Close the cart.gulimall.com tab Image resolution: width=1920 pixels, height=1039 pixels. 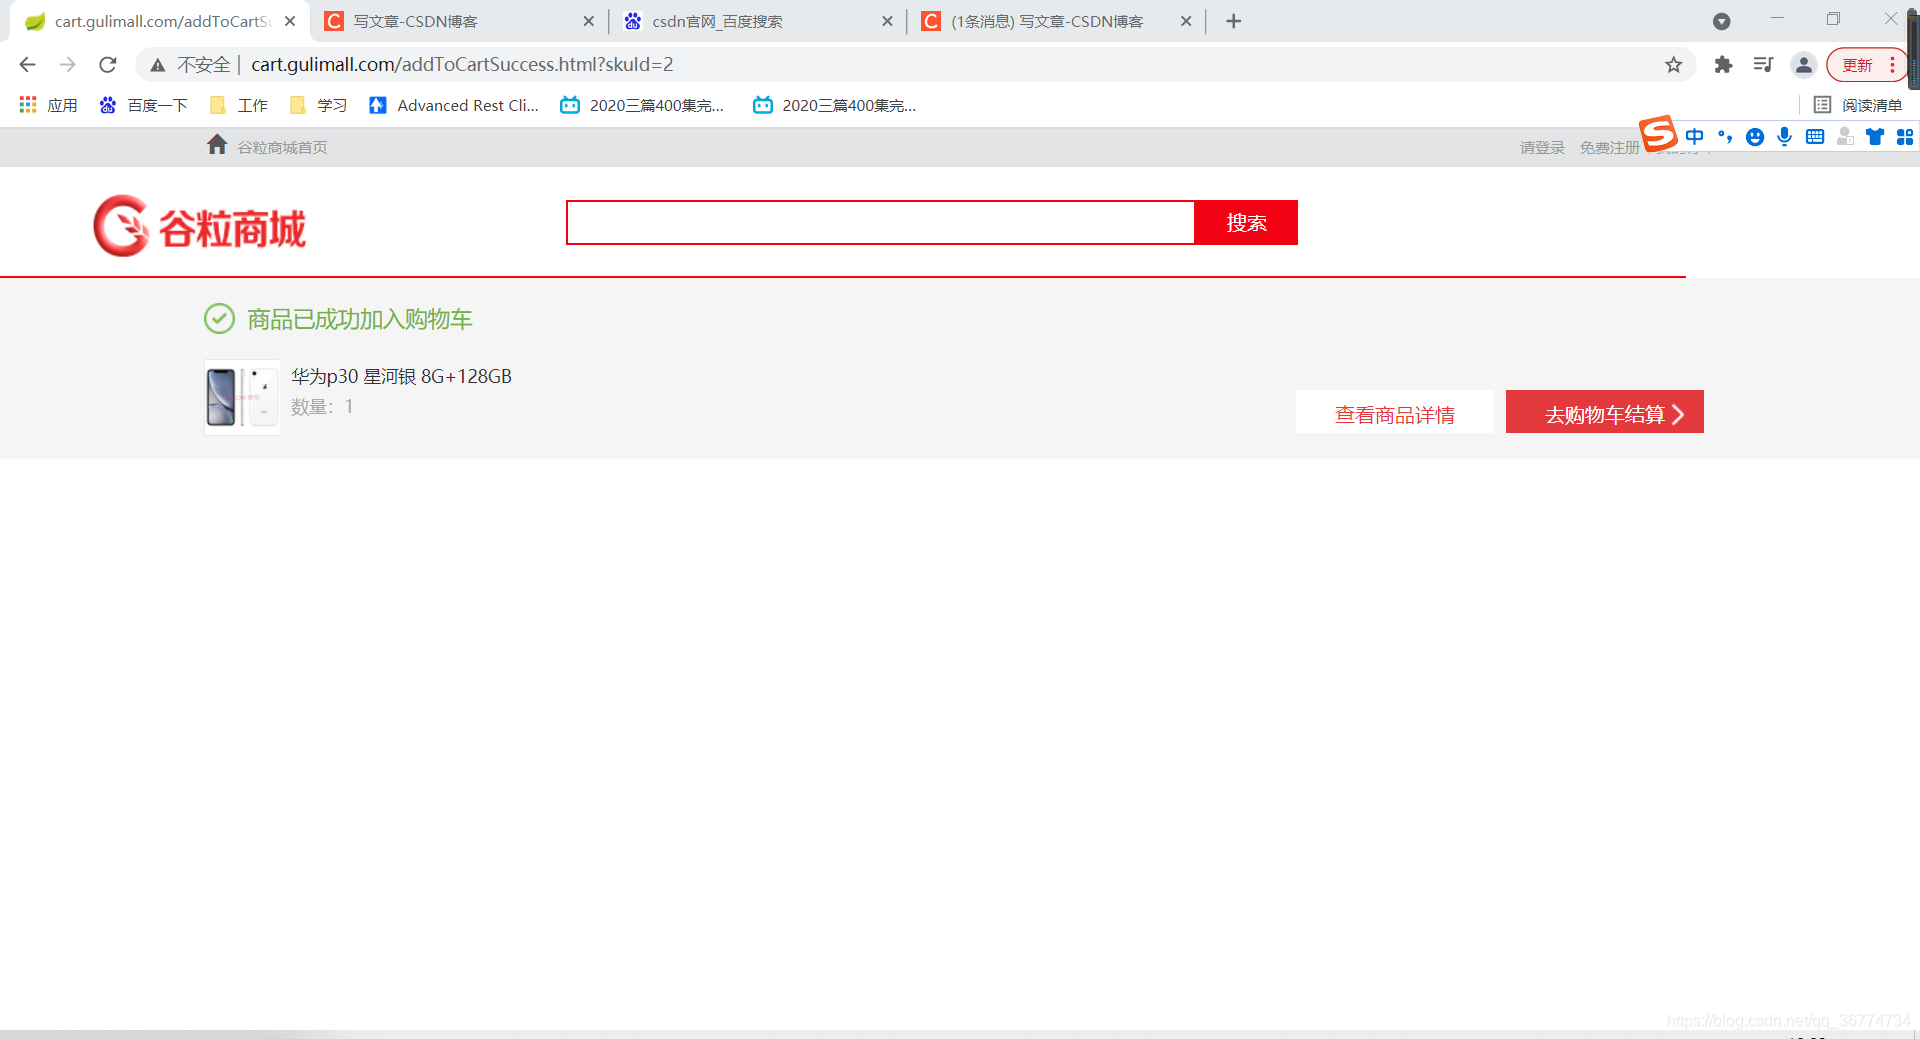(x=290, y=21)
